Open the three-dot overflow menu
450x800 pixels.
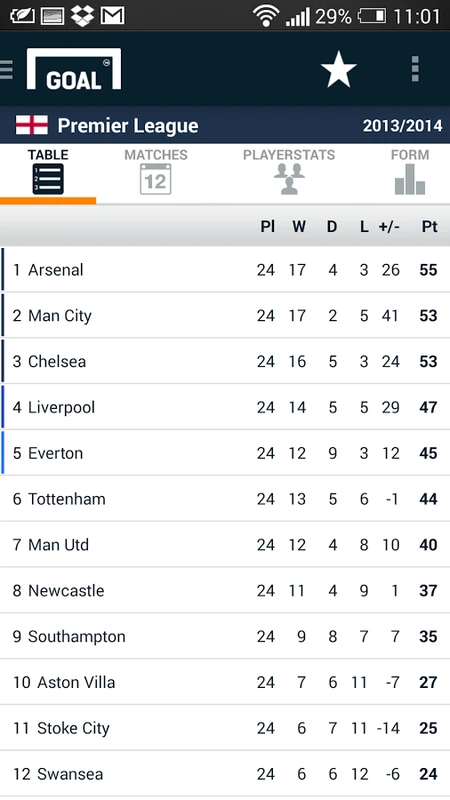[415, 69]
